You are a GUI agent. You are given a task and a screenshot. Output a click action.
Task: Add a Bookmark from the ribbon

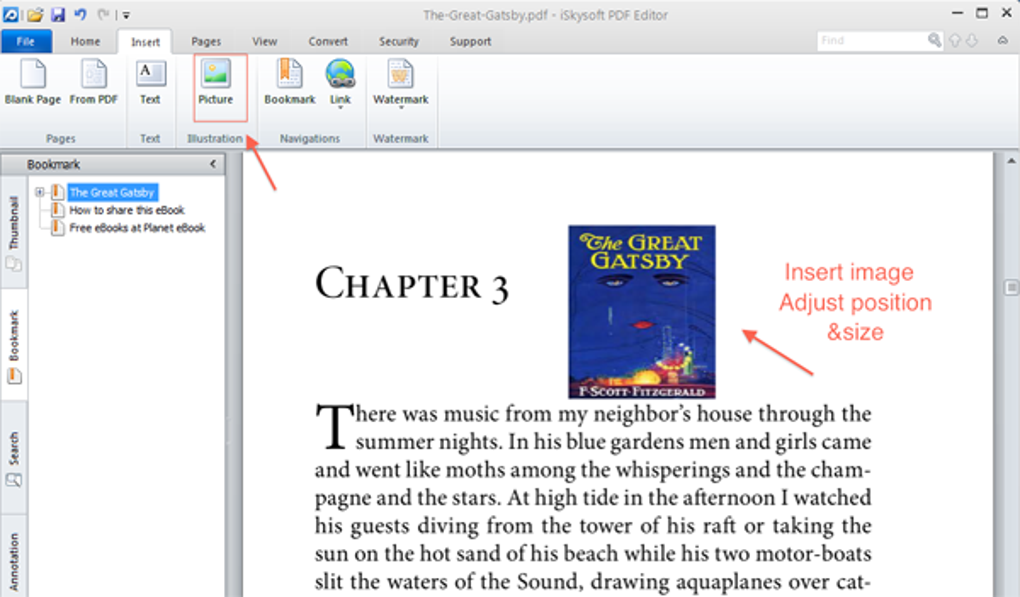tap(289, 81)
